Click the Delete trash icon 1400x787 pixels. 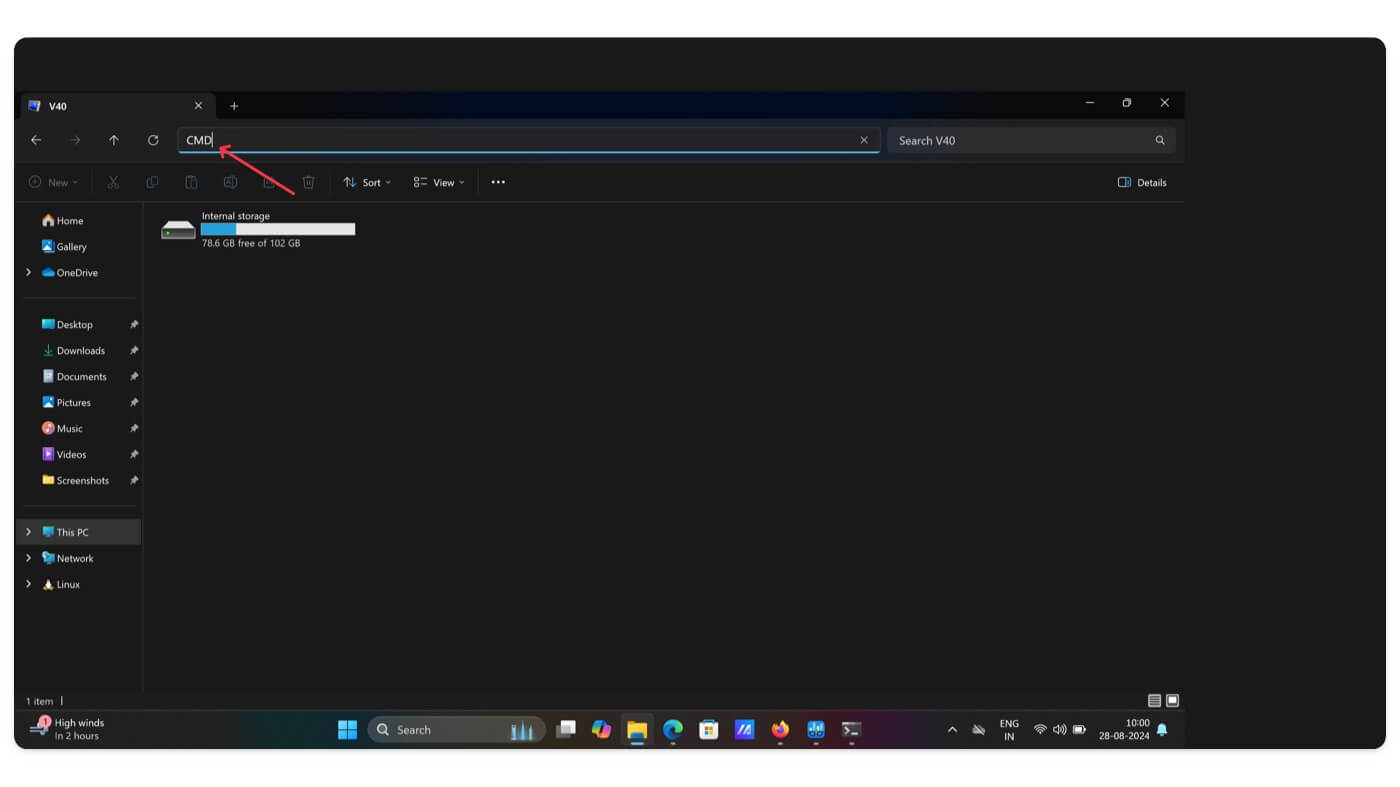309,182
